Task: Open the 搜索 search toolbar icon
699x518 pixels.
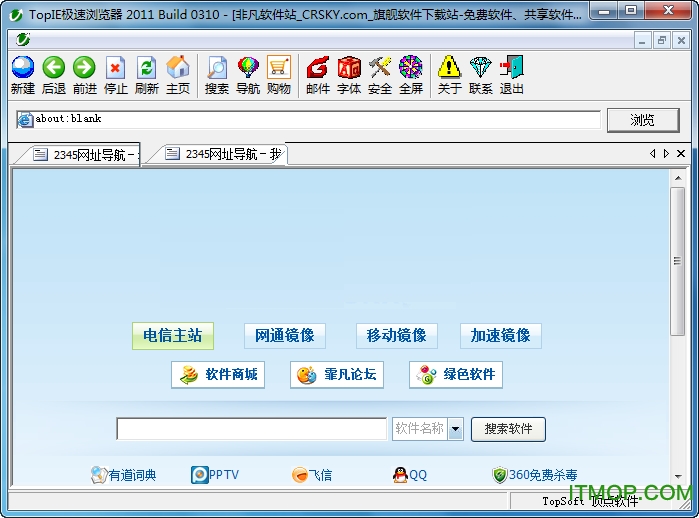Action: coord(217,74)
